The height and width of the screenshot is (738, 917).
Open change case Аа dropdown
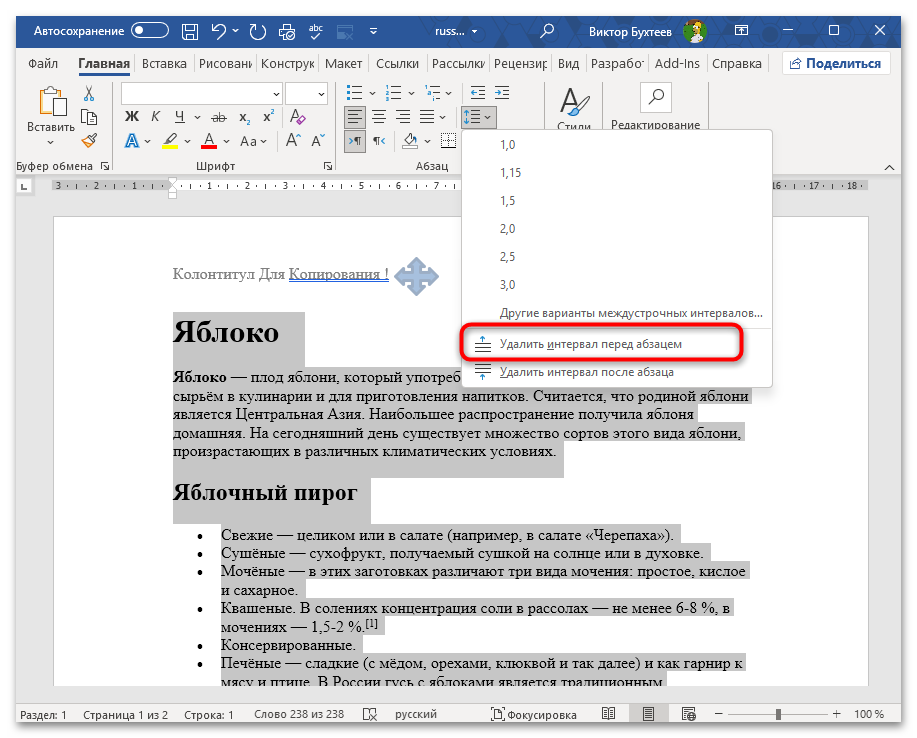pyautogui.click(x=253, y=141)
